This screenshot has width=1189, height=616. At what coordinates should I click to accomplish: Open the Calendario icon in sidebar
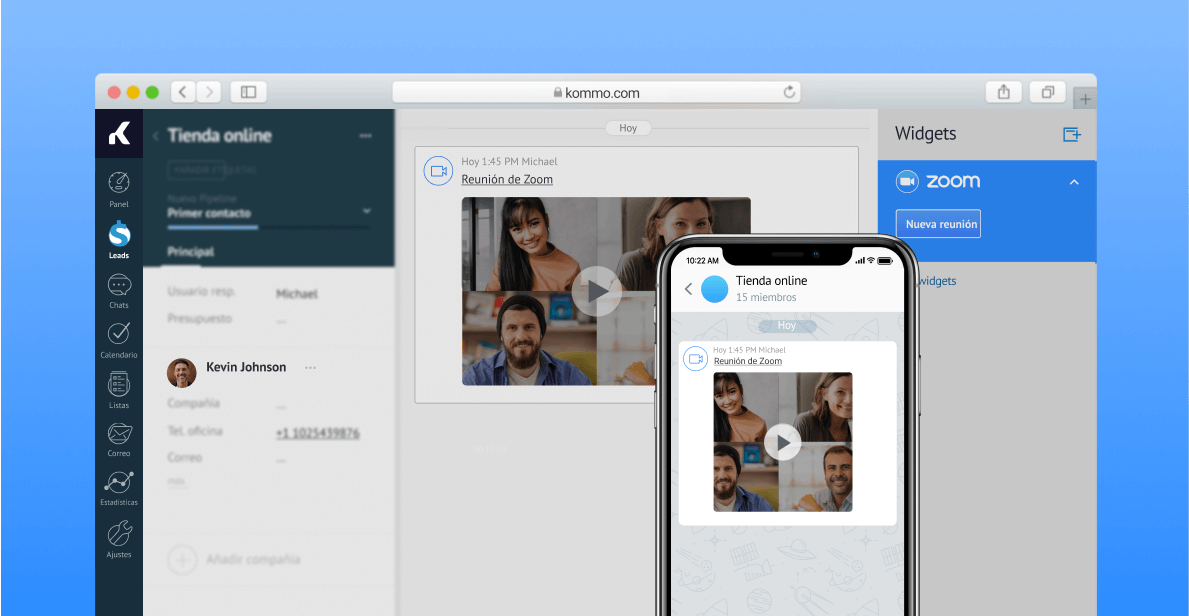tap(119, 334)
